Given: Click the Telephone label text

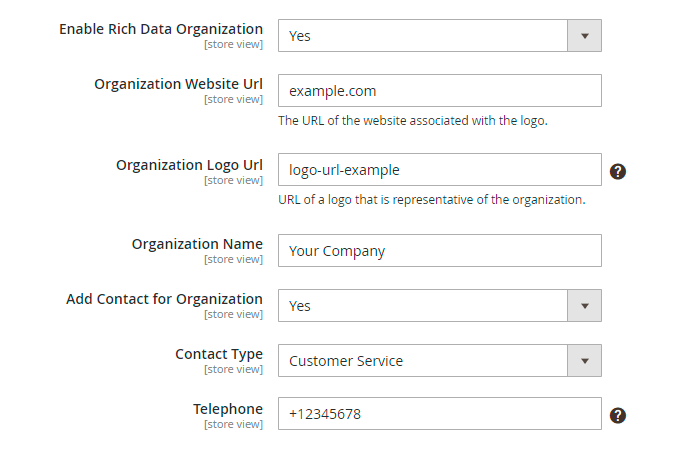Looking at the screenshot, I should pyautogui.click(x=228, y=409).
